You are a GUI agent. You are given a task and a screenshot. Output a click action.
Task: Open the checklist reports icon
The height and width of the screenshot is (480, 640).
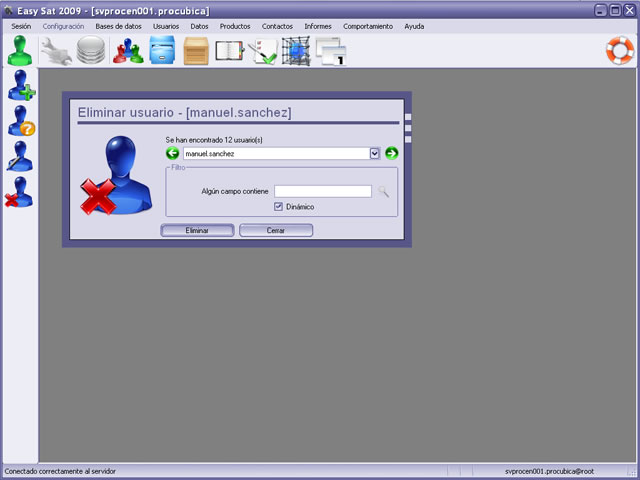262,51
